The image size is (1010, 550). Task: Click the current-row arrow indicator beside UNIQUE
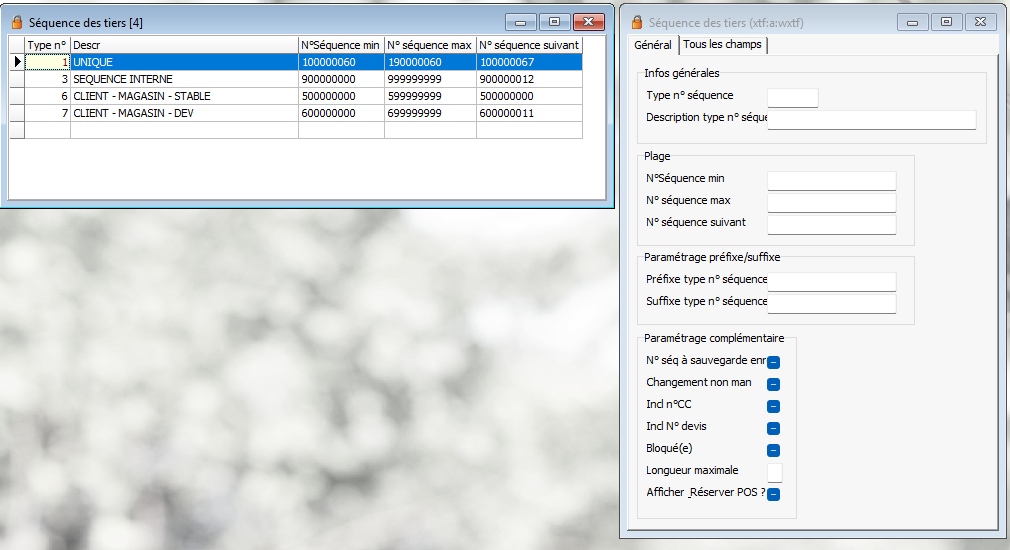tap(16, 62)
